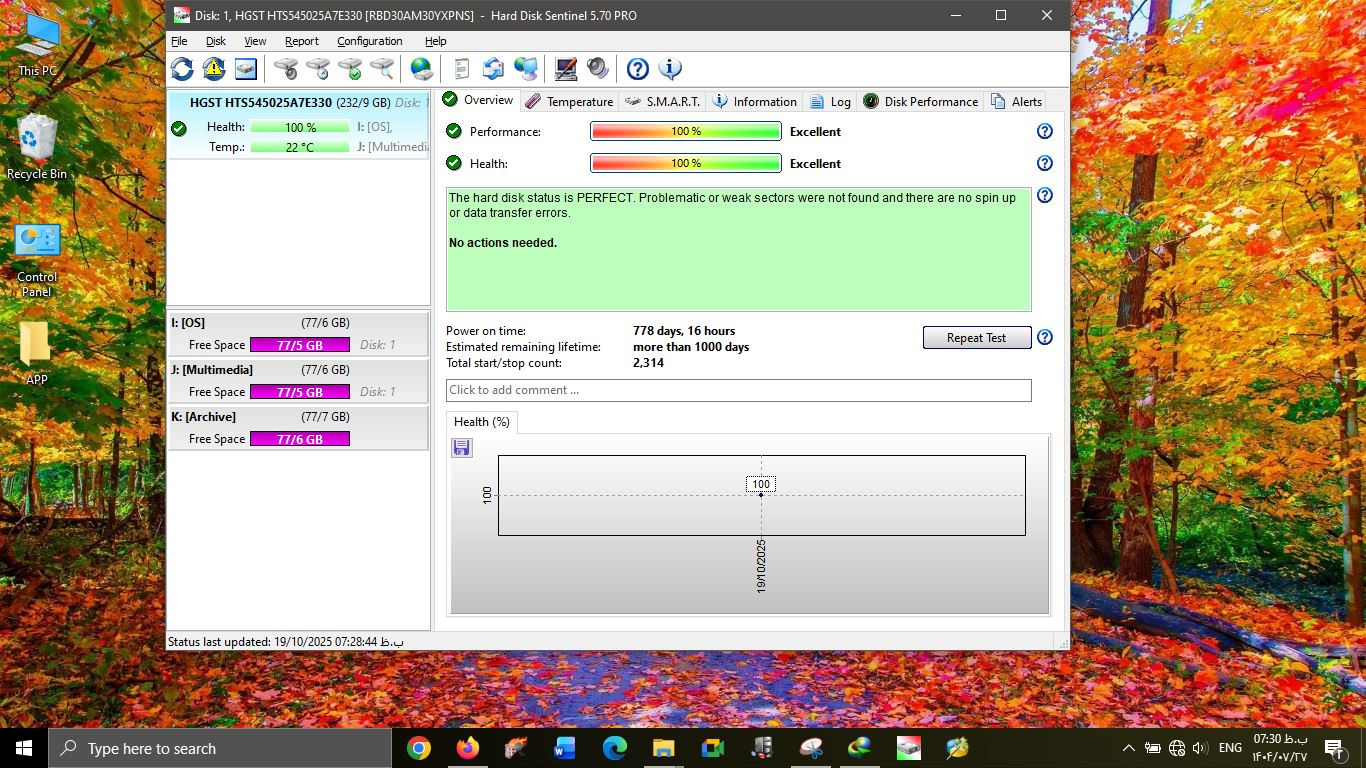Click the disk icon with green checkmark
The height and width of the screenshot is (768, 1366).
(350, 69)
